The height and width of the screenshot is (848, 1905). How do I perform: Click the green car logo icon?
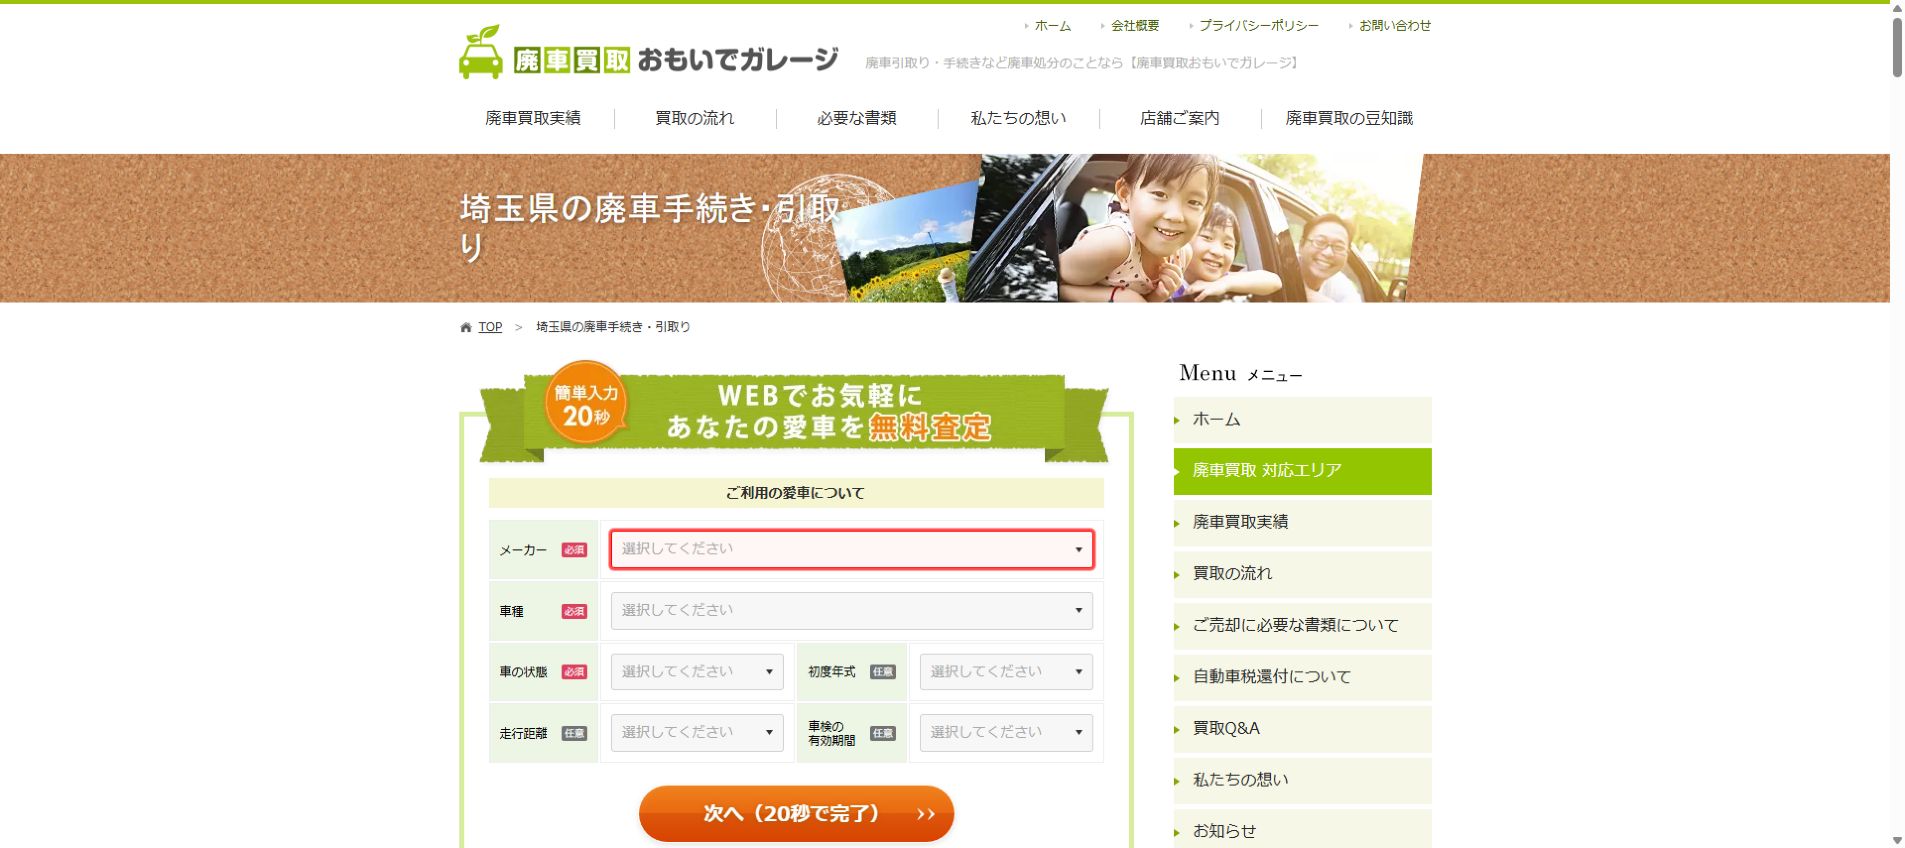pyautogui.click(x=481, y=52)
